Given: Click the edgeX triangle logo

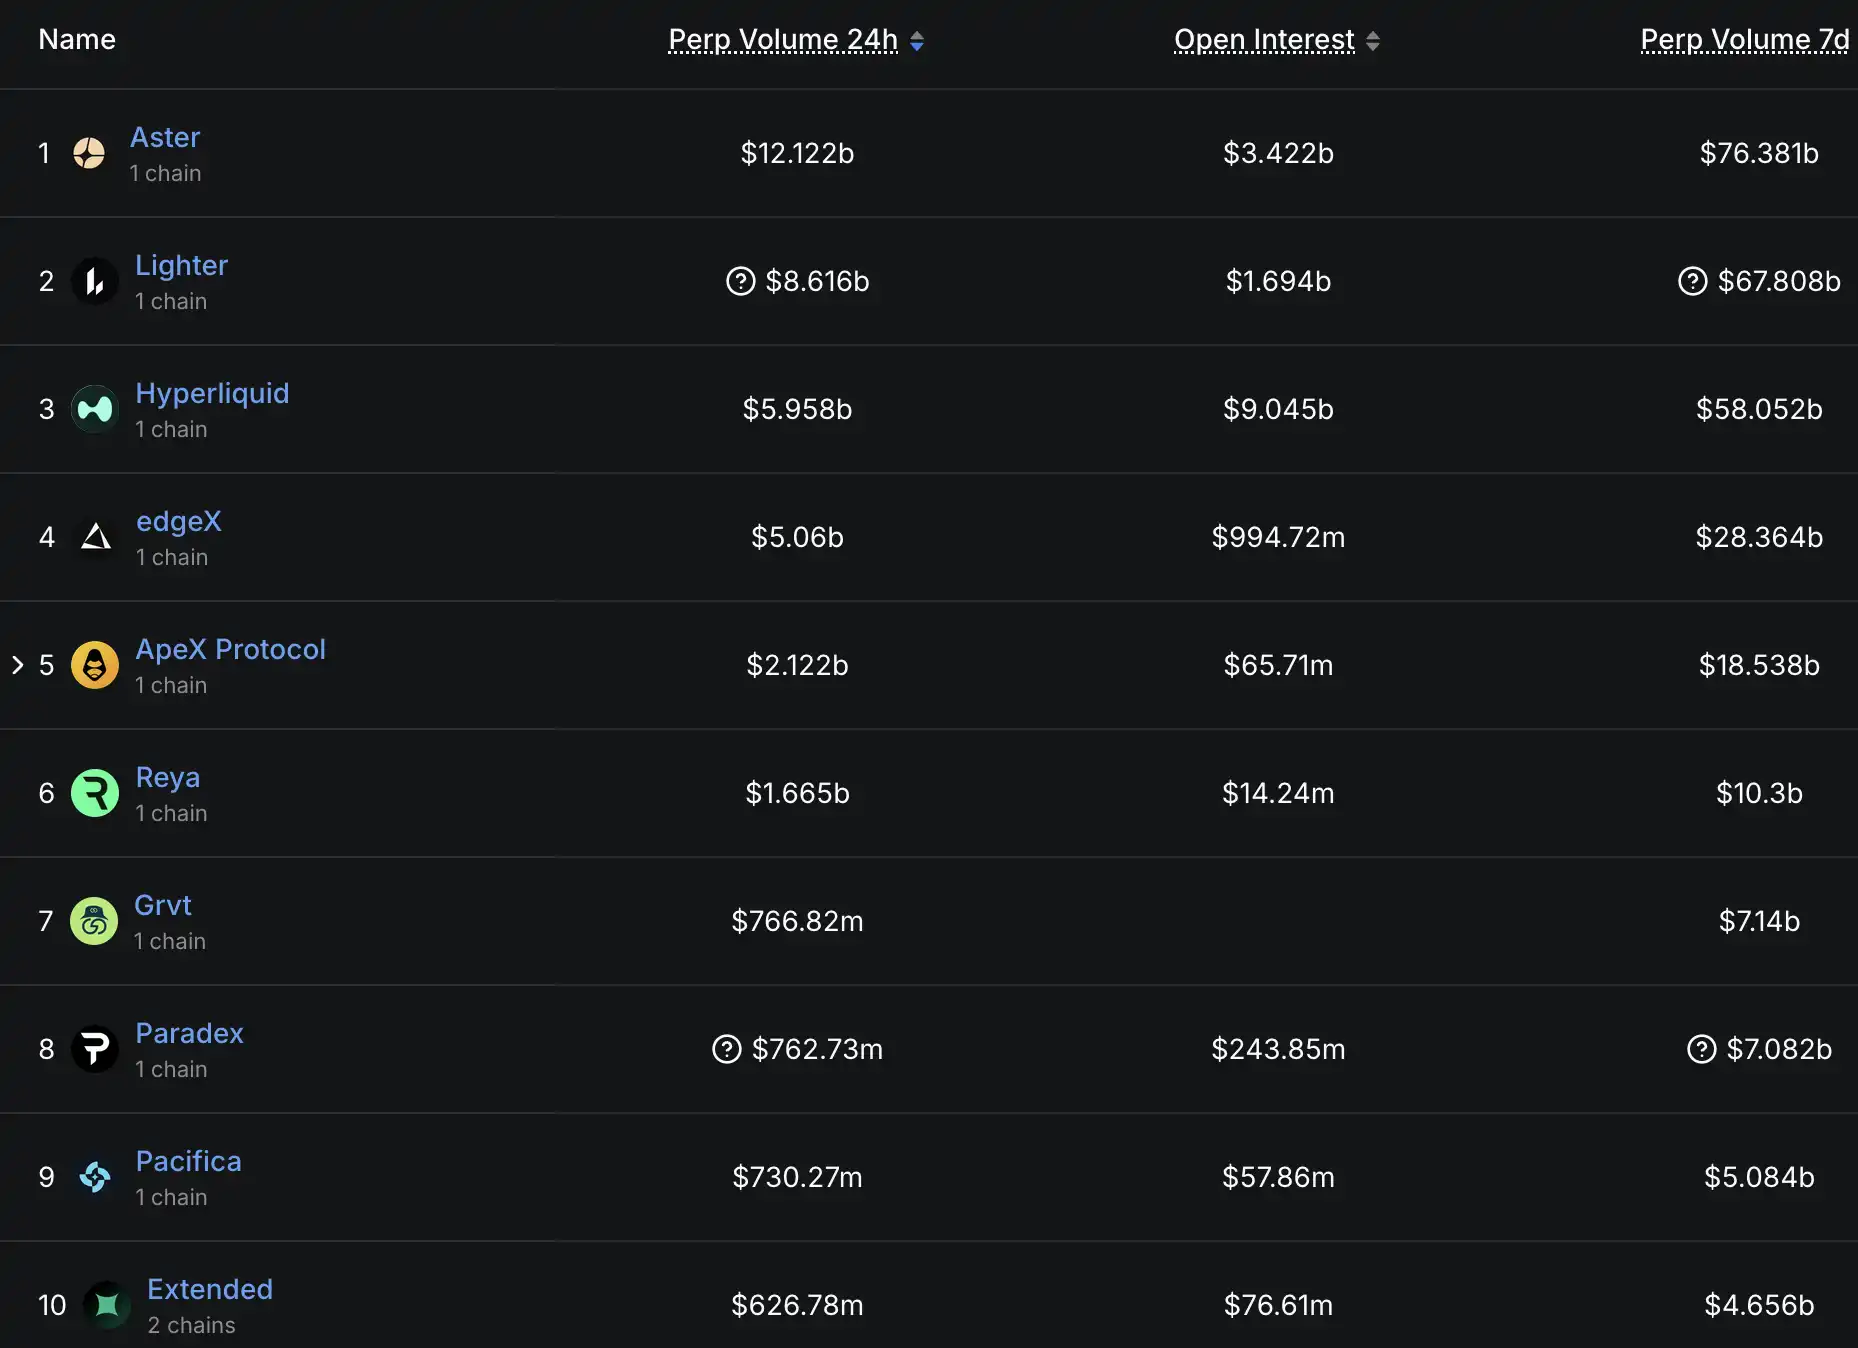Looking at the screenshot, I should pos(95,537).
